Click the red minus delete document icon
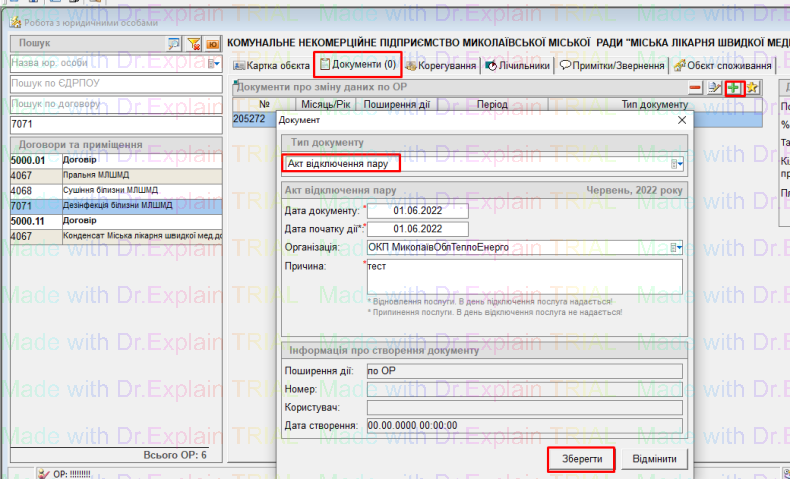The height and width of the screenshot is (479, 790). [696, 89]
